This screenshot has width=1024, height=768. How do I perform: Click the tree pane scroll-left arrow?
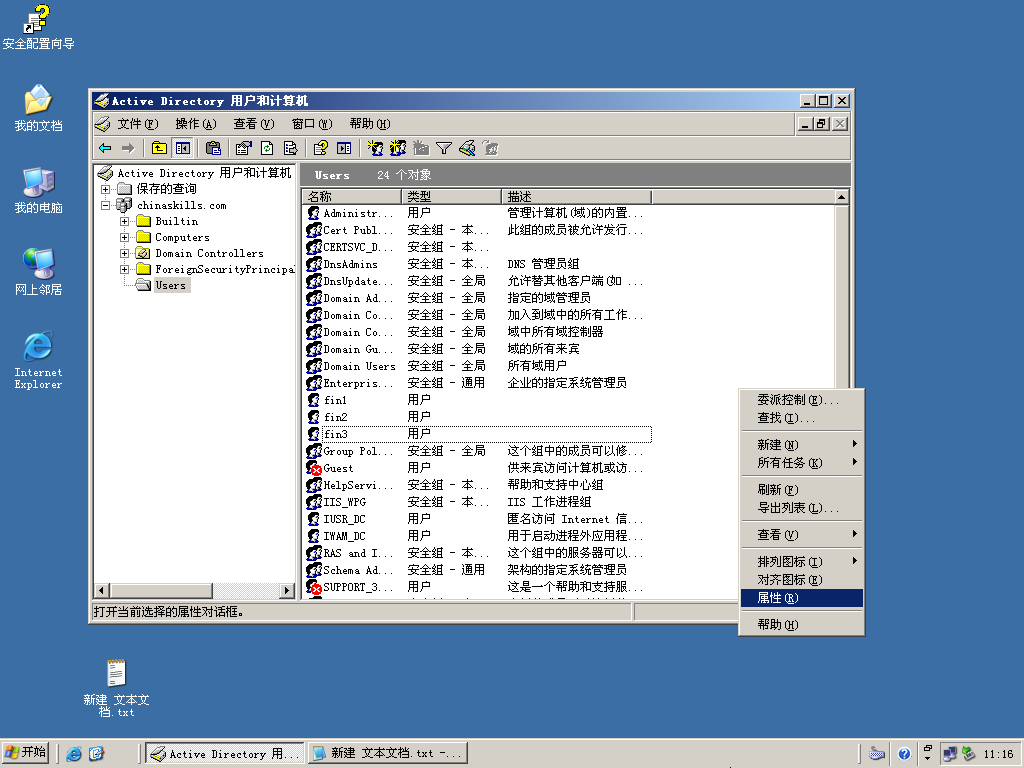tap(101, 590)
